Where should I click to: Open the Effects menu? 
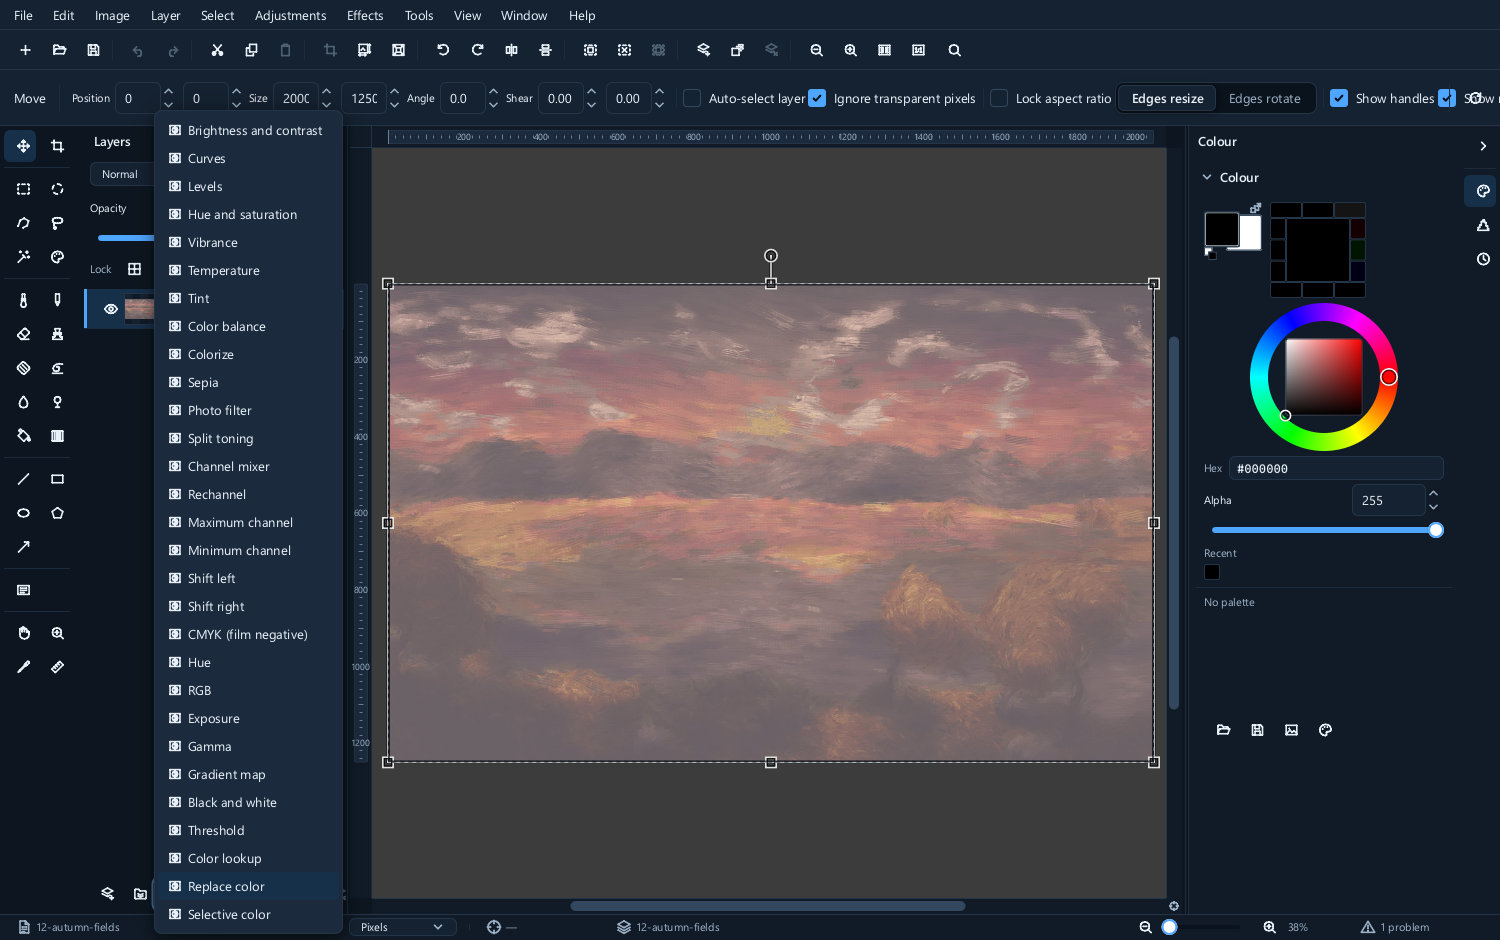click(365, 15)
